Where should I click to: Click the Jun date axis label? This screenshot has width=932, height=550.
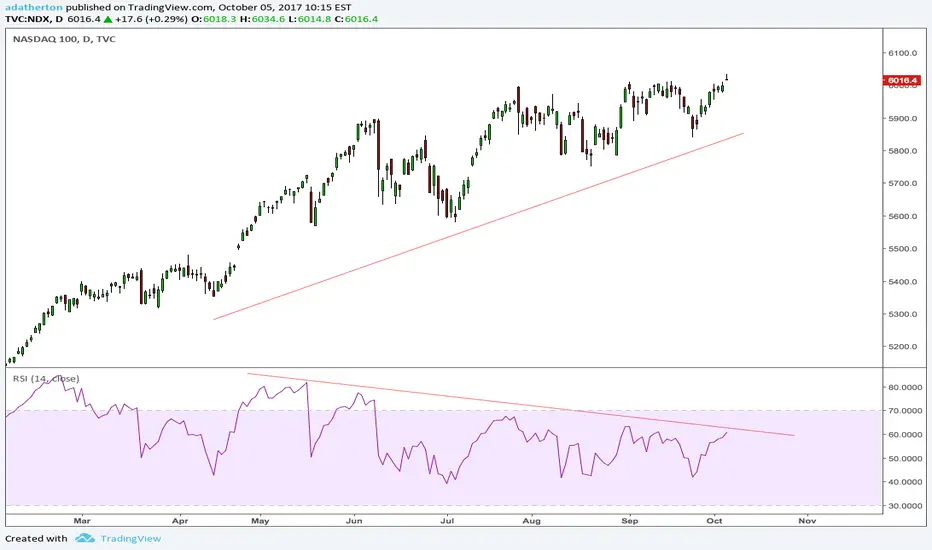click(x=354, y=520)
